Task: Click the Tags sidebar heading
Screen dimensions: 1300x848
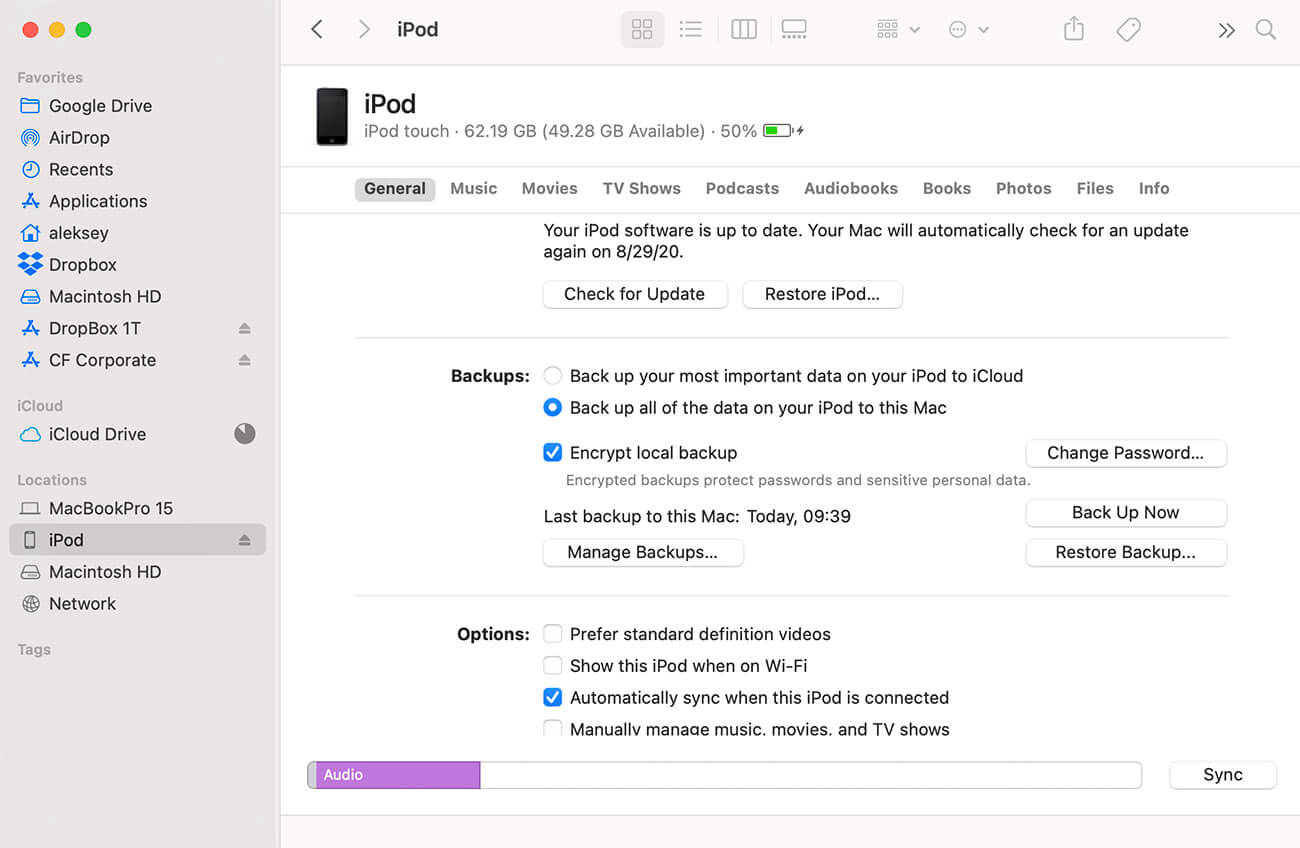Action: pyautogui.click(x=34, y=650)
